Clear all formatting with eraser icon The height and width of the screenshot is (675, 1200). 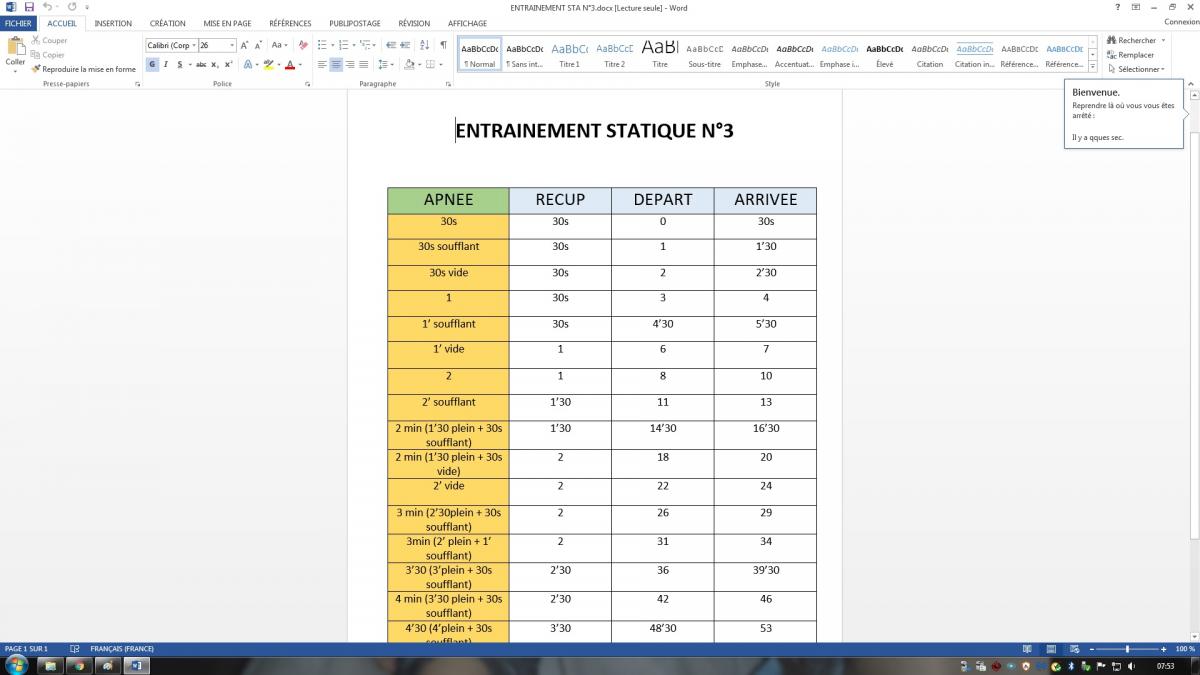point(301,45)
